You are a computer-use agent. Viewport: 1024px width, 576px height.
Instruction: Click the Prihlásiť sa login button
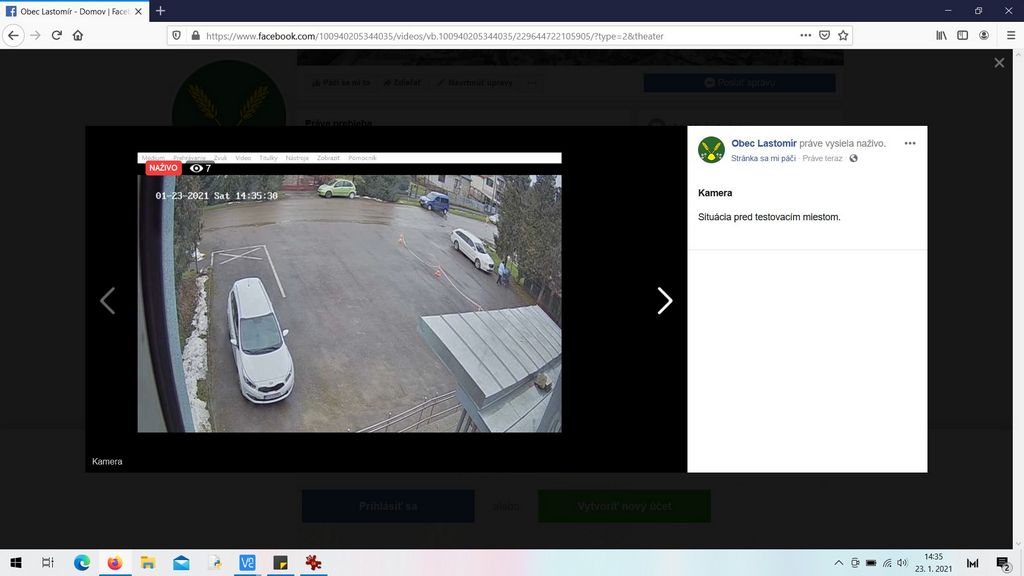pyautogui.click(x=388, y=506)
